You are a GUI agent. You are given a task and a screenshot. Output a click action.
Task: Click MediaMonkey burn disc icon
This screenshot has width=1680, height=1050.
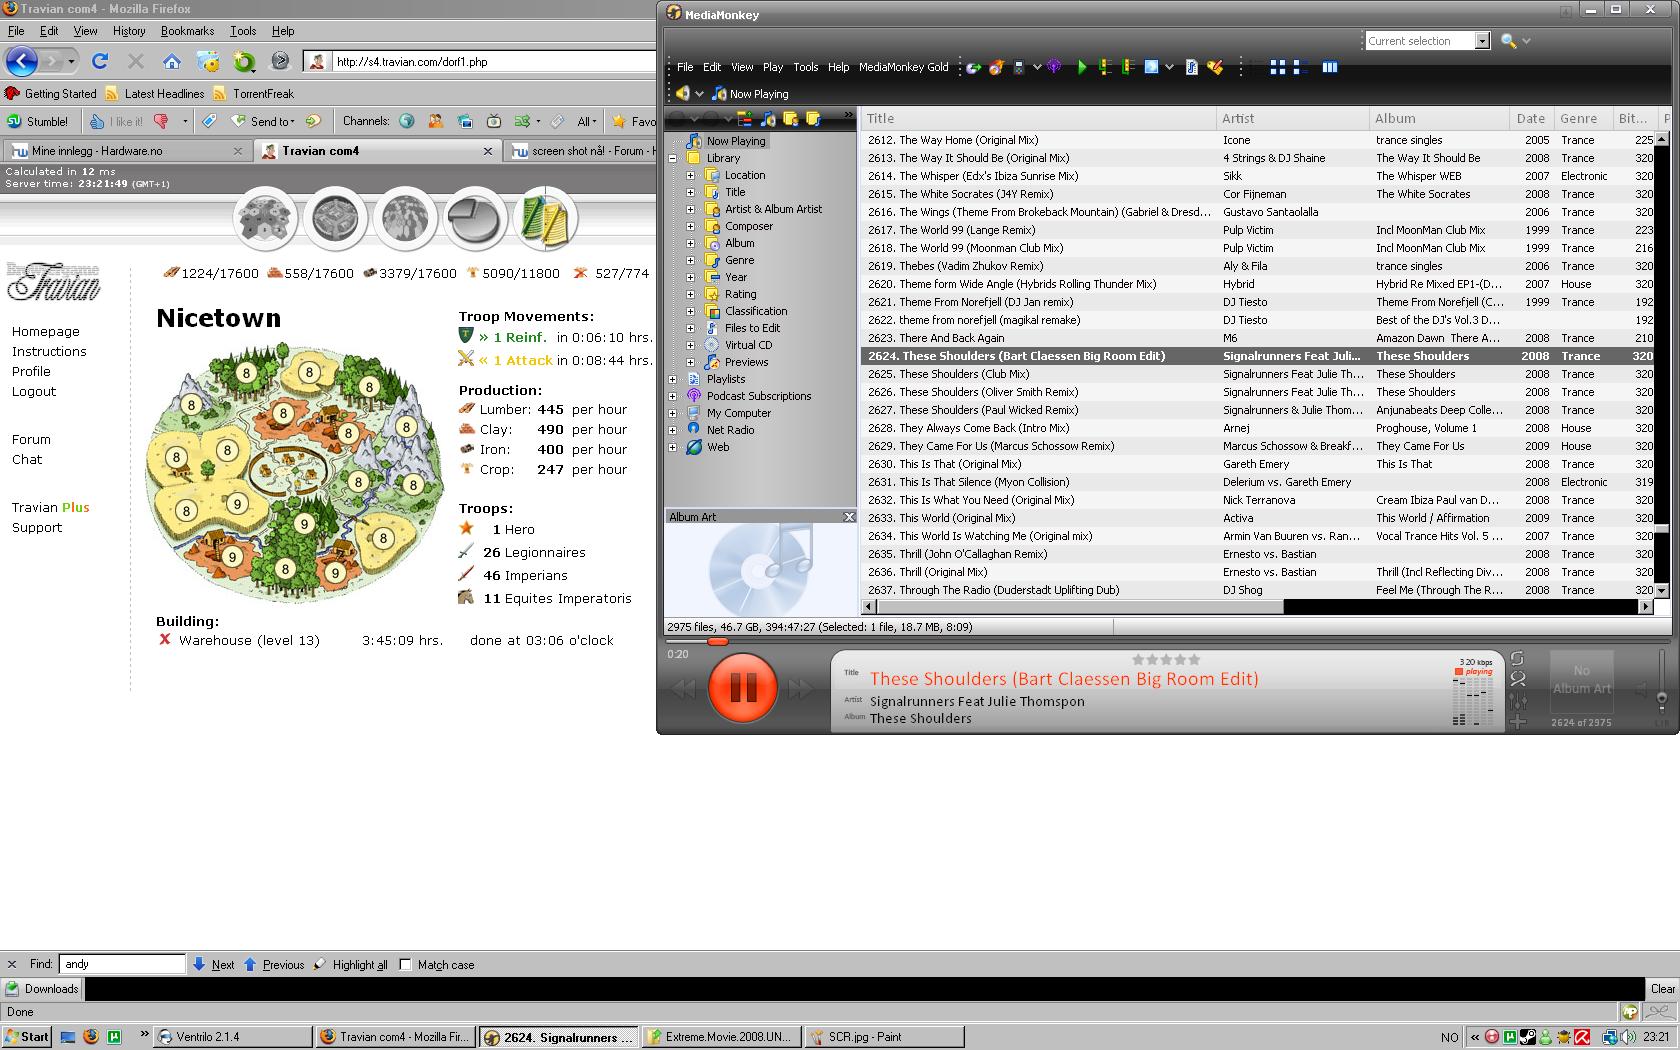(996, 67)
